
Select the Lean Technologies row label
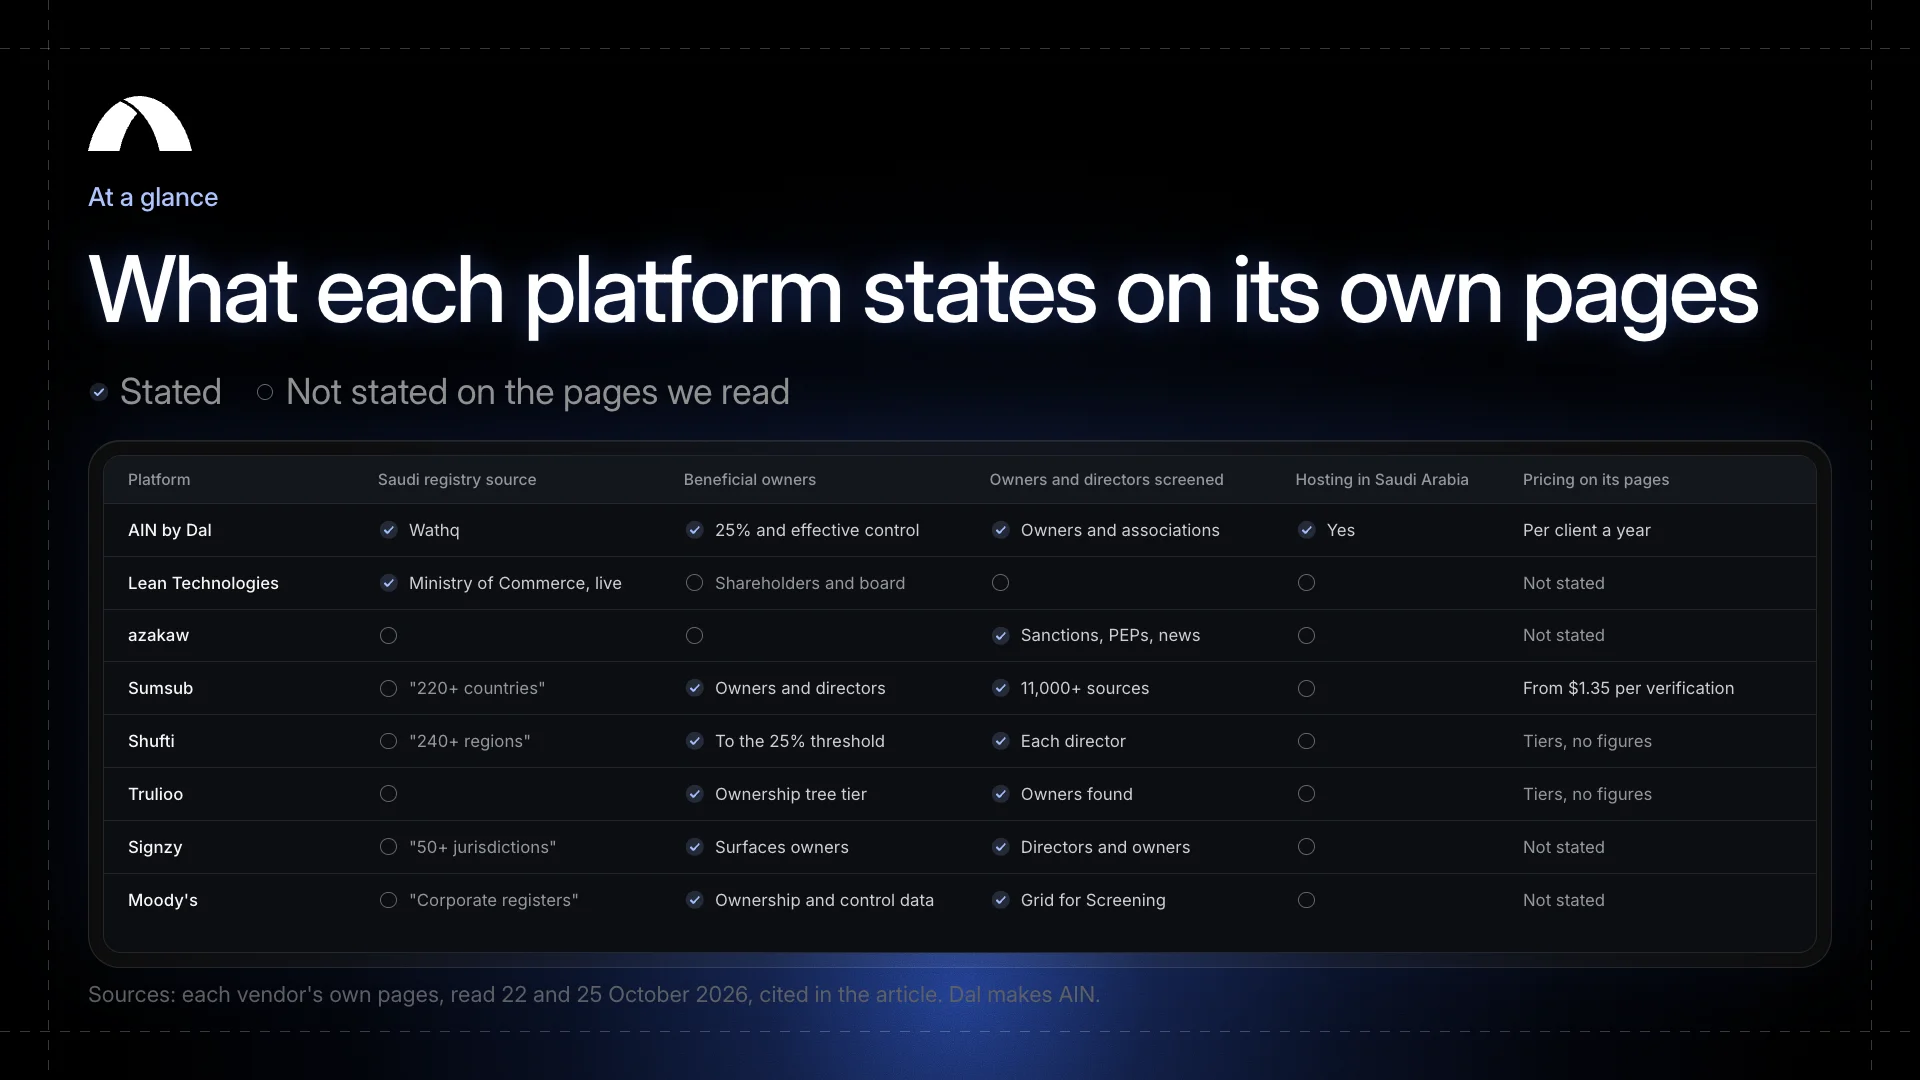[x=203, y=583]
